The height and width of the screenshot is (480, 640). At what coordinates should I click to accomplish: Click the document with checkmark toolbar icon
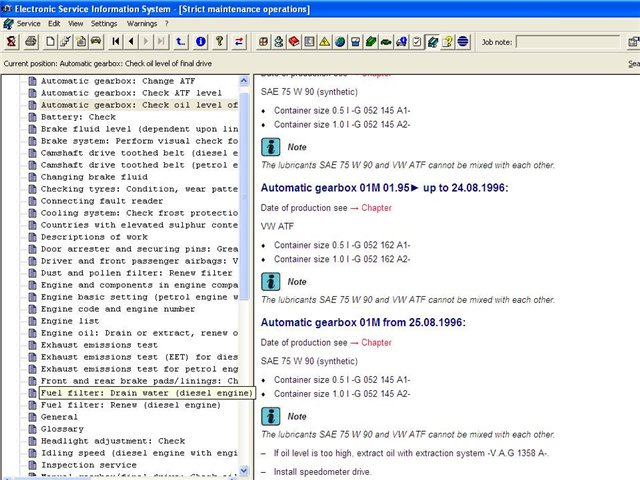tap(65, 42)
